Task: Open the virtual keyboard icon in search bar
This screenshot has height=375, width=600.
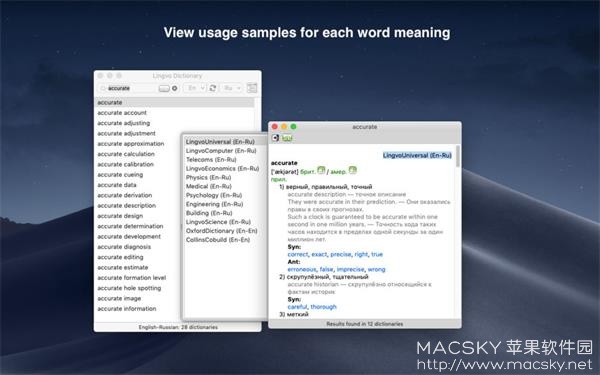Action: click(x=164, y=88)
